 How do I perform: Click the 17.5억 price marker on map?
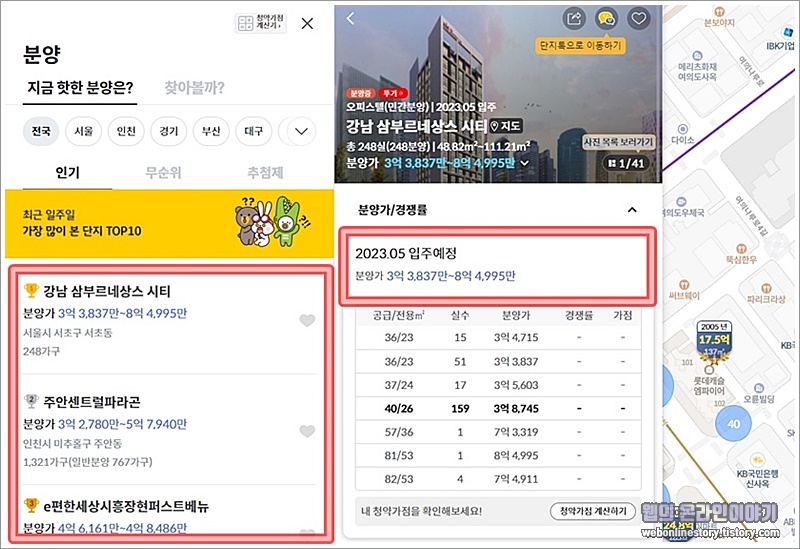[x=714, y=339]
